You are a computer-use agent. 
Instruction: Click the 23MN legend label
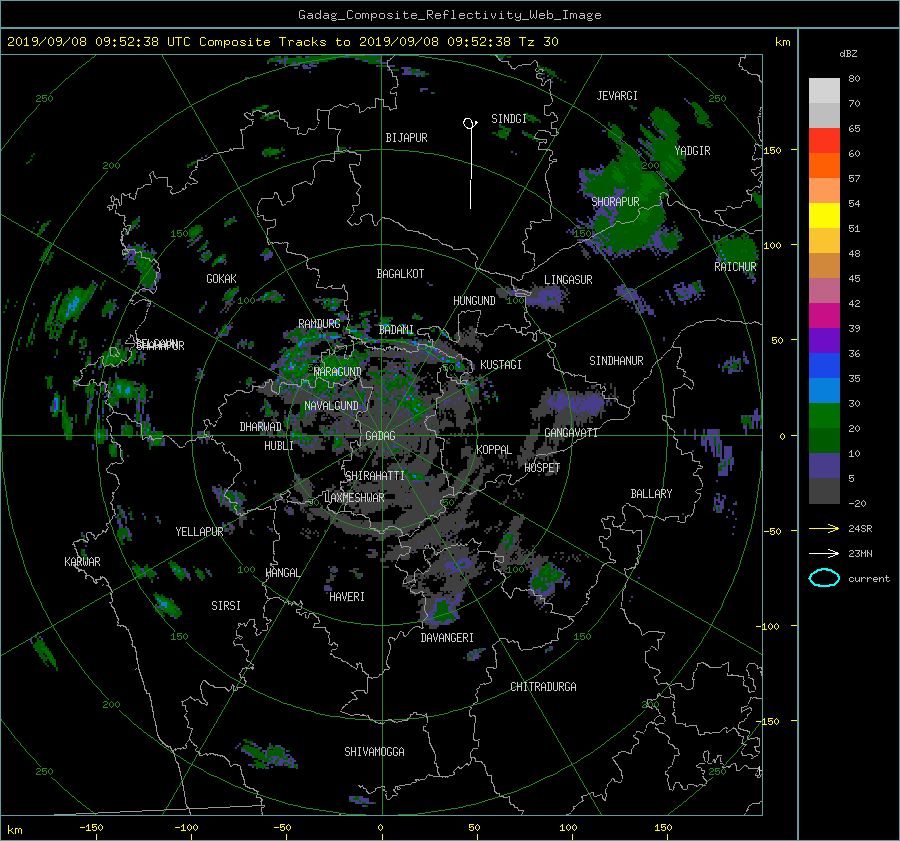pos(860,554)
